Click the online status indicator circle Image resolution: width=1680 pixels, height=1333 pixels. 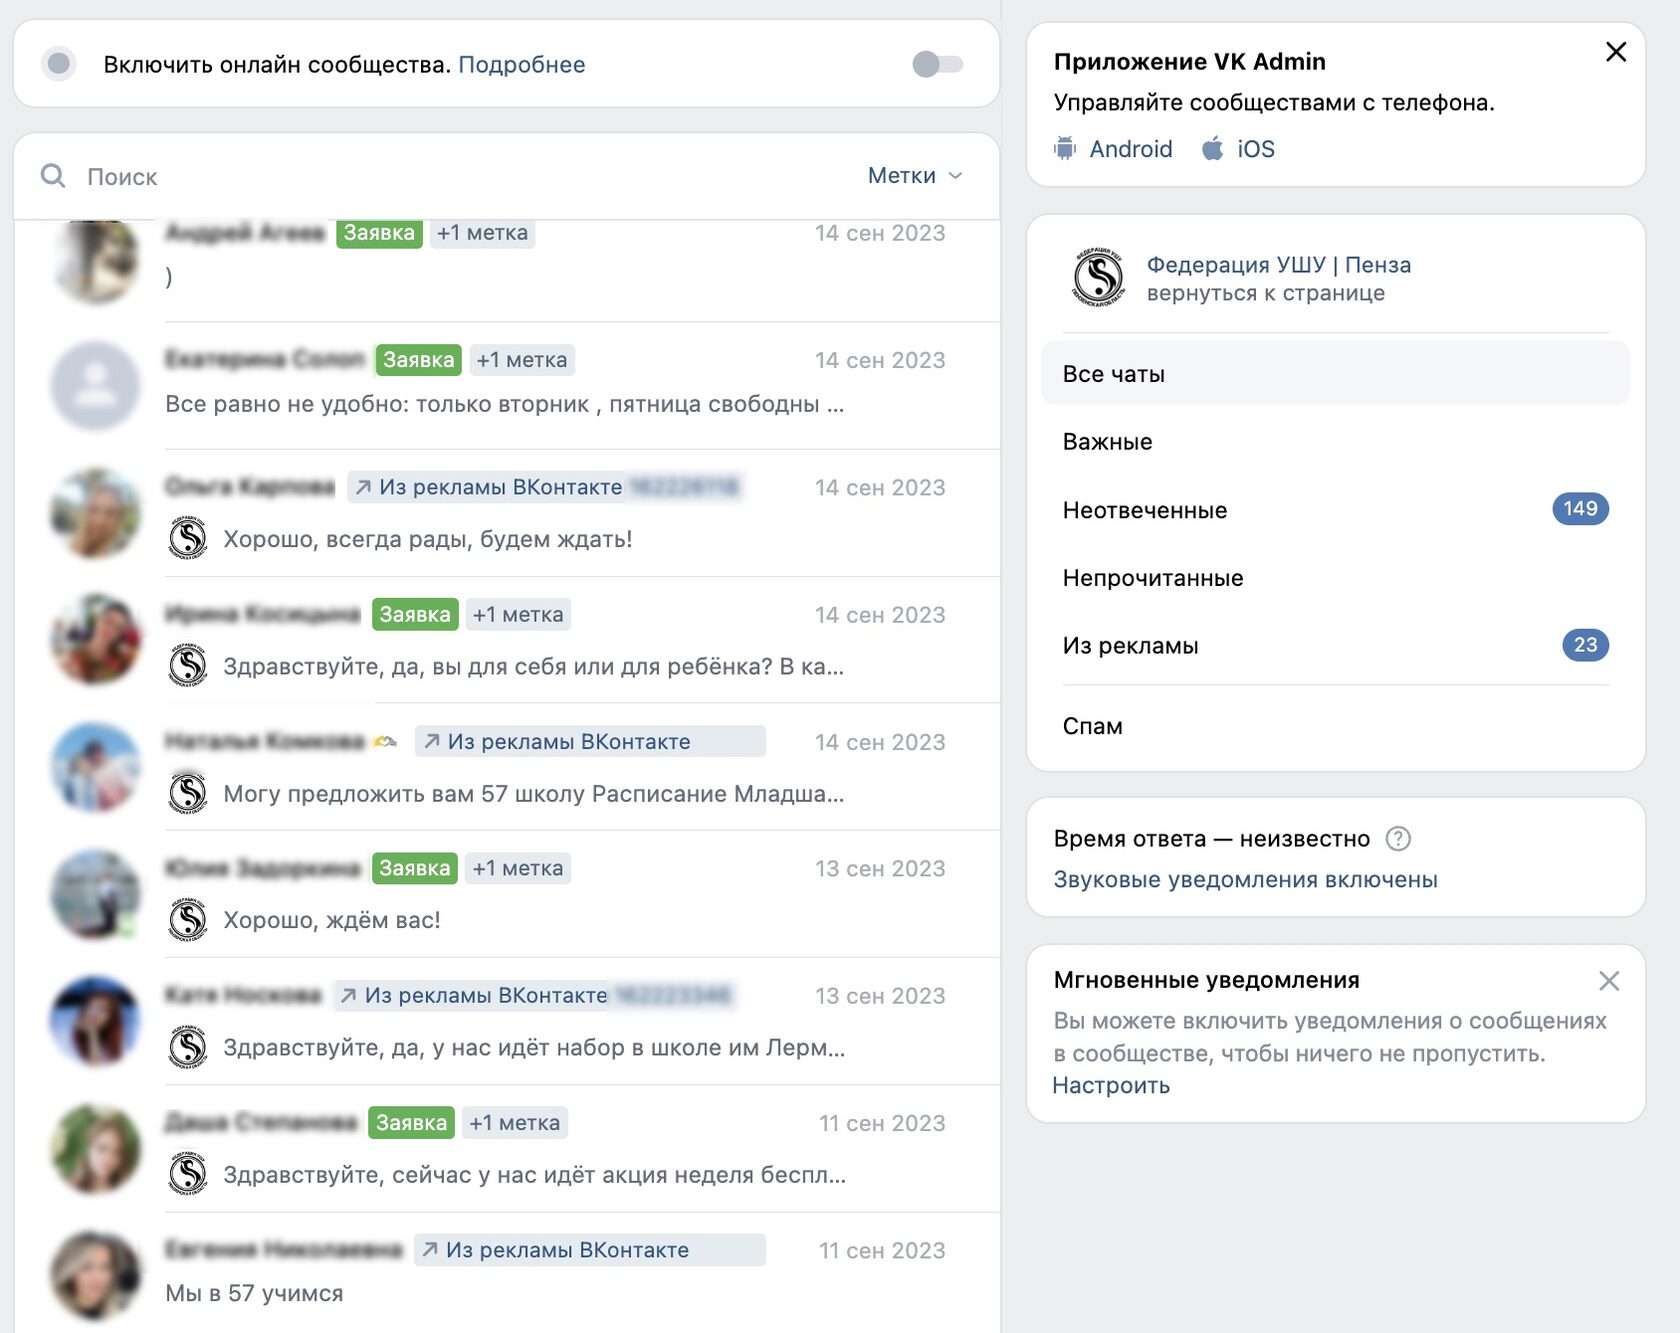59,64
